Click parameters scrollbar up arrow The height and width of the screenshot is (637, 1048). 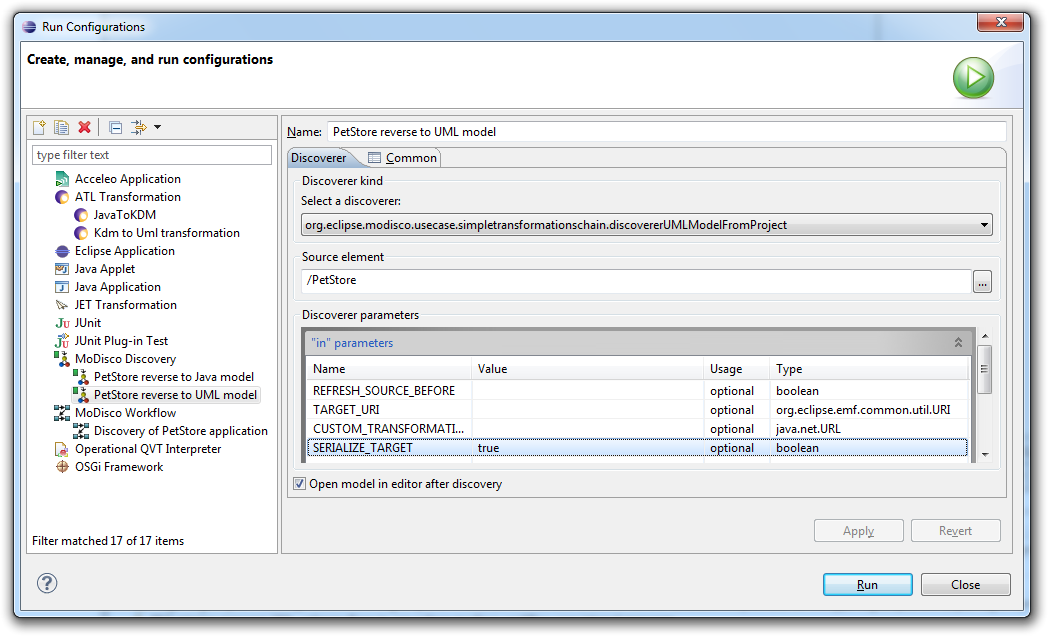(985, 336)
